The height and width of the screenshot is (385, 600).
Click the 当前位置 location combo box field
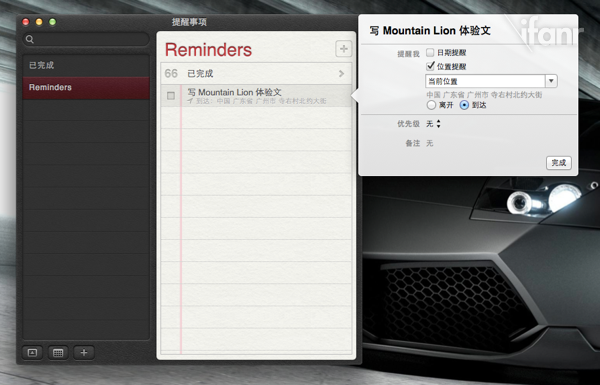point(485,81)
